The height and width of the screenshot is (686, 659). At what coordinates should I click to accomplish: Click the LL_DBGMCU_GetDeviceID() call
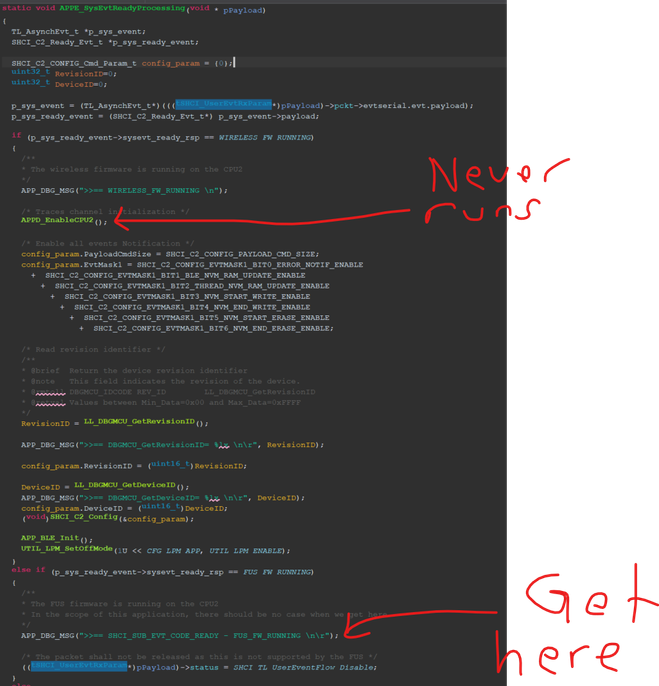pos(131,486)
